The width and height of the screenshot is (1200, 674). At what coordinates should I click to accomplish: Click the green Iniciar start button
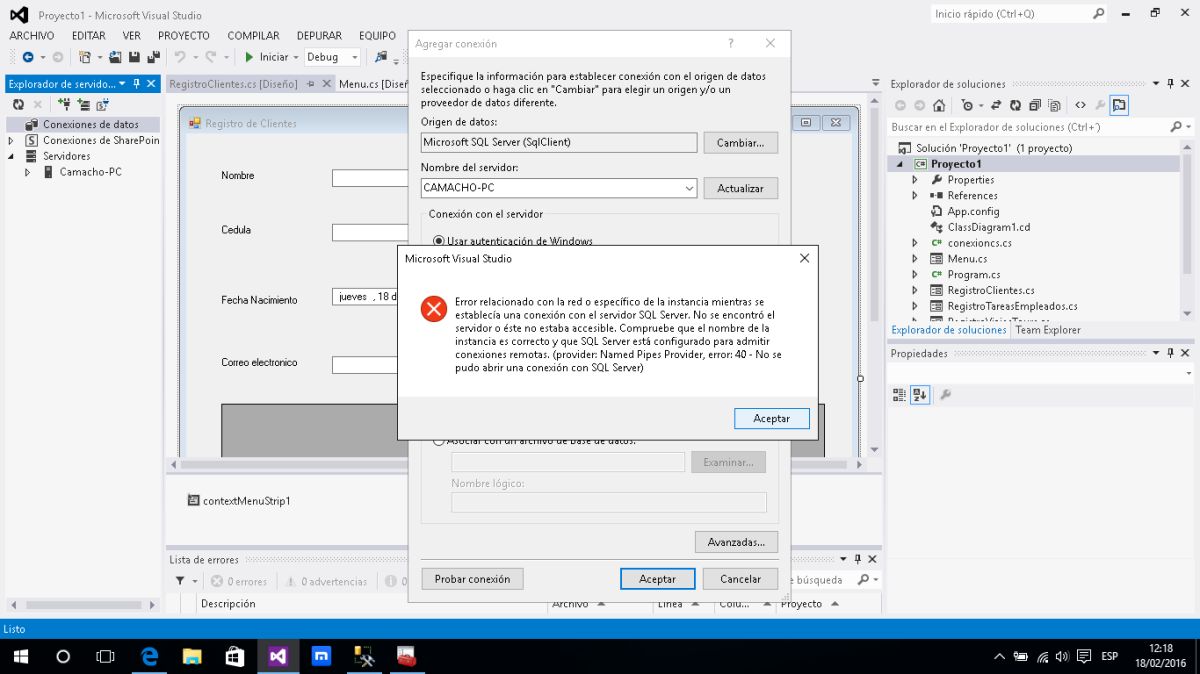(266, 57)
